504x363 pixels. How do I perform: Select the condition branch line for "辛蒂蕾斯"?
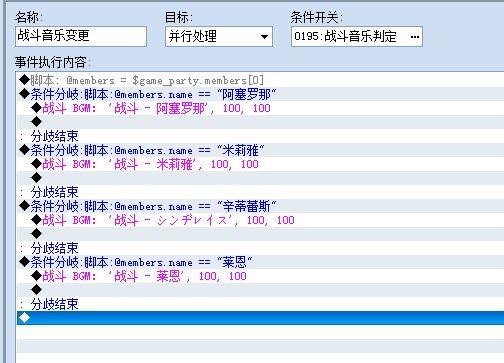click(x=261, y=206)
